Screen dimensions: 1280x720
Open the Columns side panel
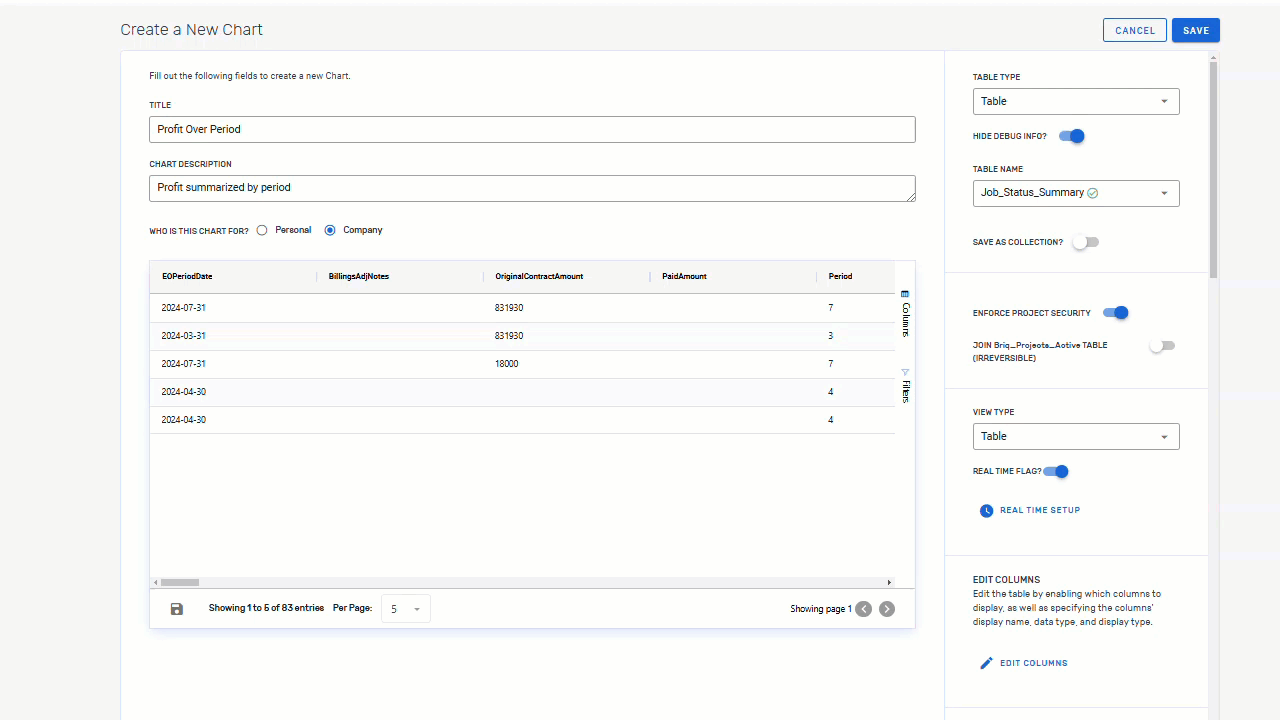[905, 314]
